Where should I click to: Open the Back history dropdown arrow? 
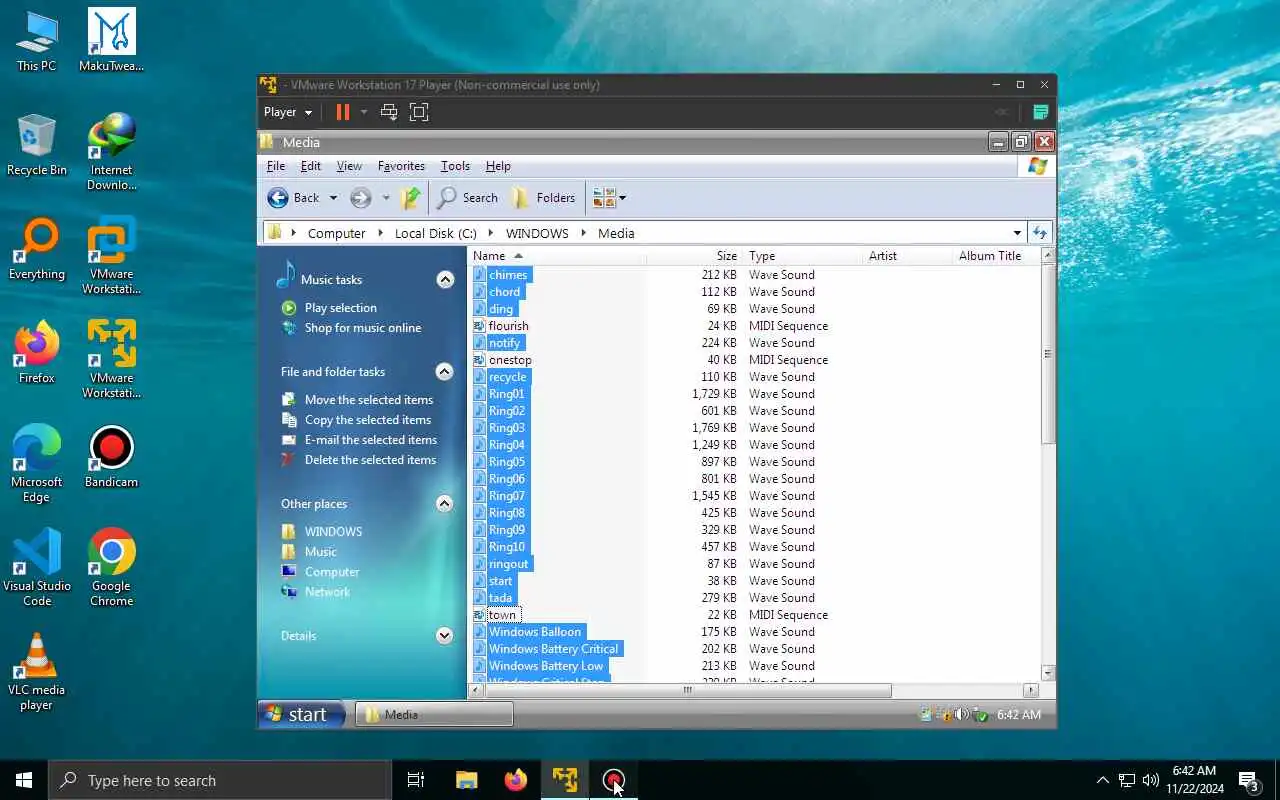[333, 198]
